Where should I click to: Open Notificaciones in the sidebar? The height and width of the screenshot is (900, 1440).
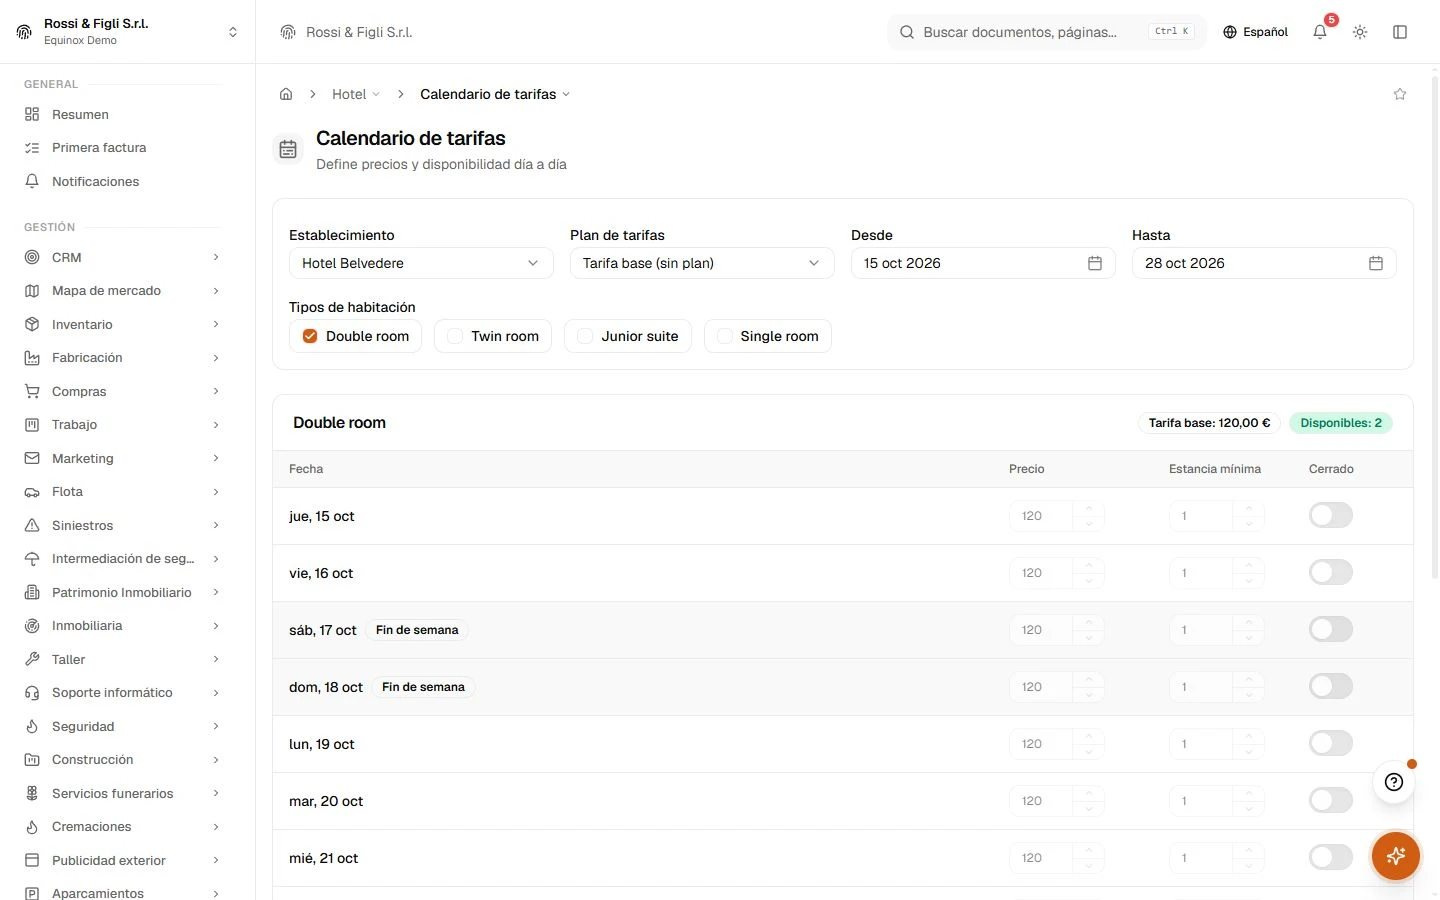(x=122, y=181)
